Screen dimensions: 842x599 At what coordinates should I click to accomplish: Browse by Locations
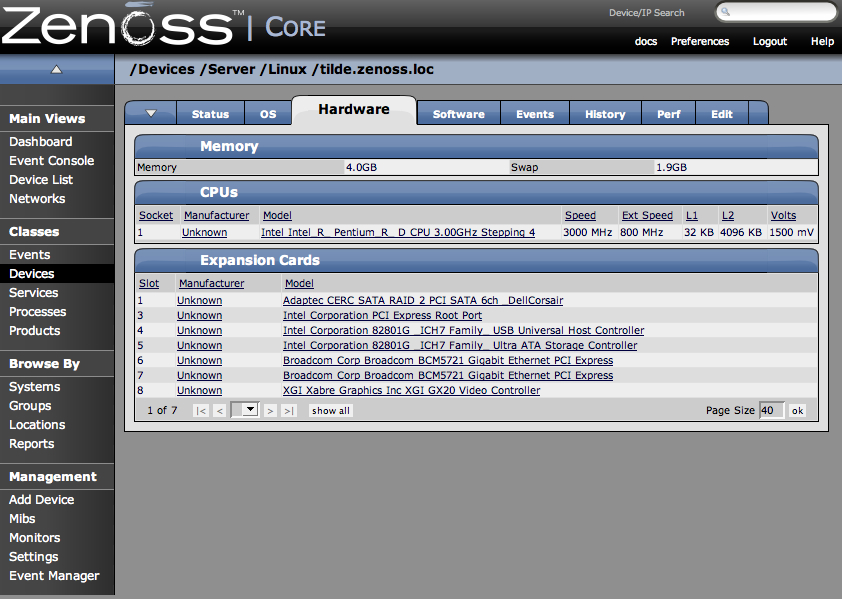(37, 424)
